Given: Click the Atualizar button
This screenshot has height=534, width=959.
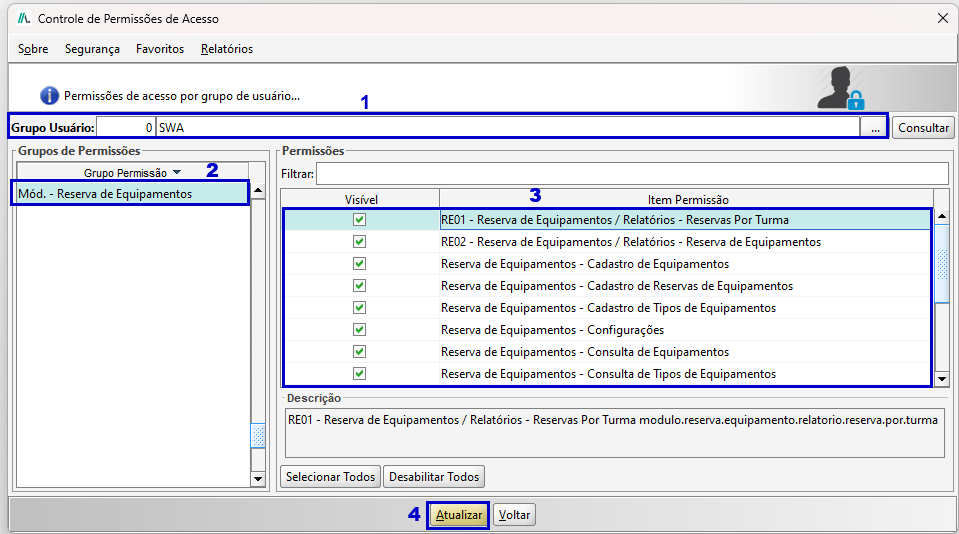Looking at the screenshot, I should [459, 515].
